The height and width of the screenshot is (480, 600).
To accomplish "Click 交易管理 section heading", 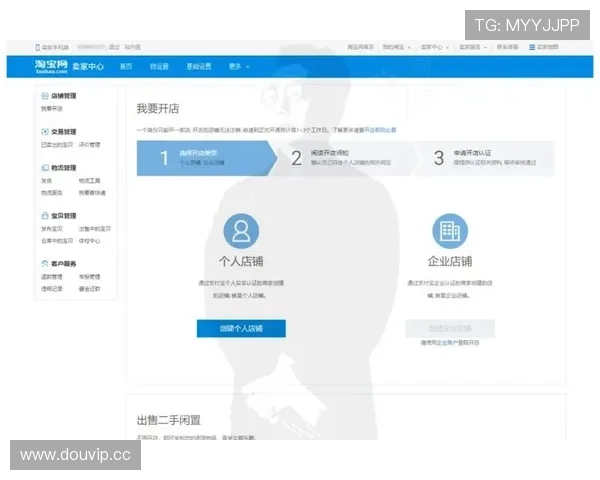I will [x=64, y=132].
